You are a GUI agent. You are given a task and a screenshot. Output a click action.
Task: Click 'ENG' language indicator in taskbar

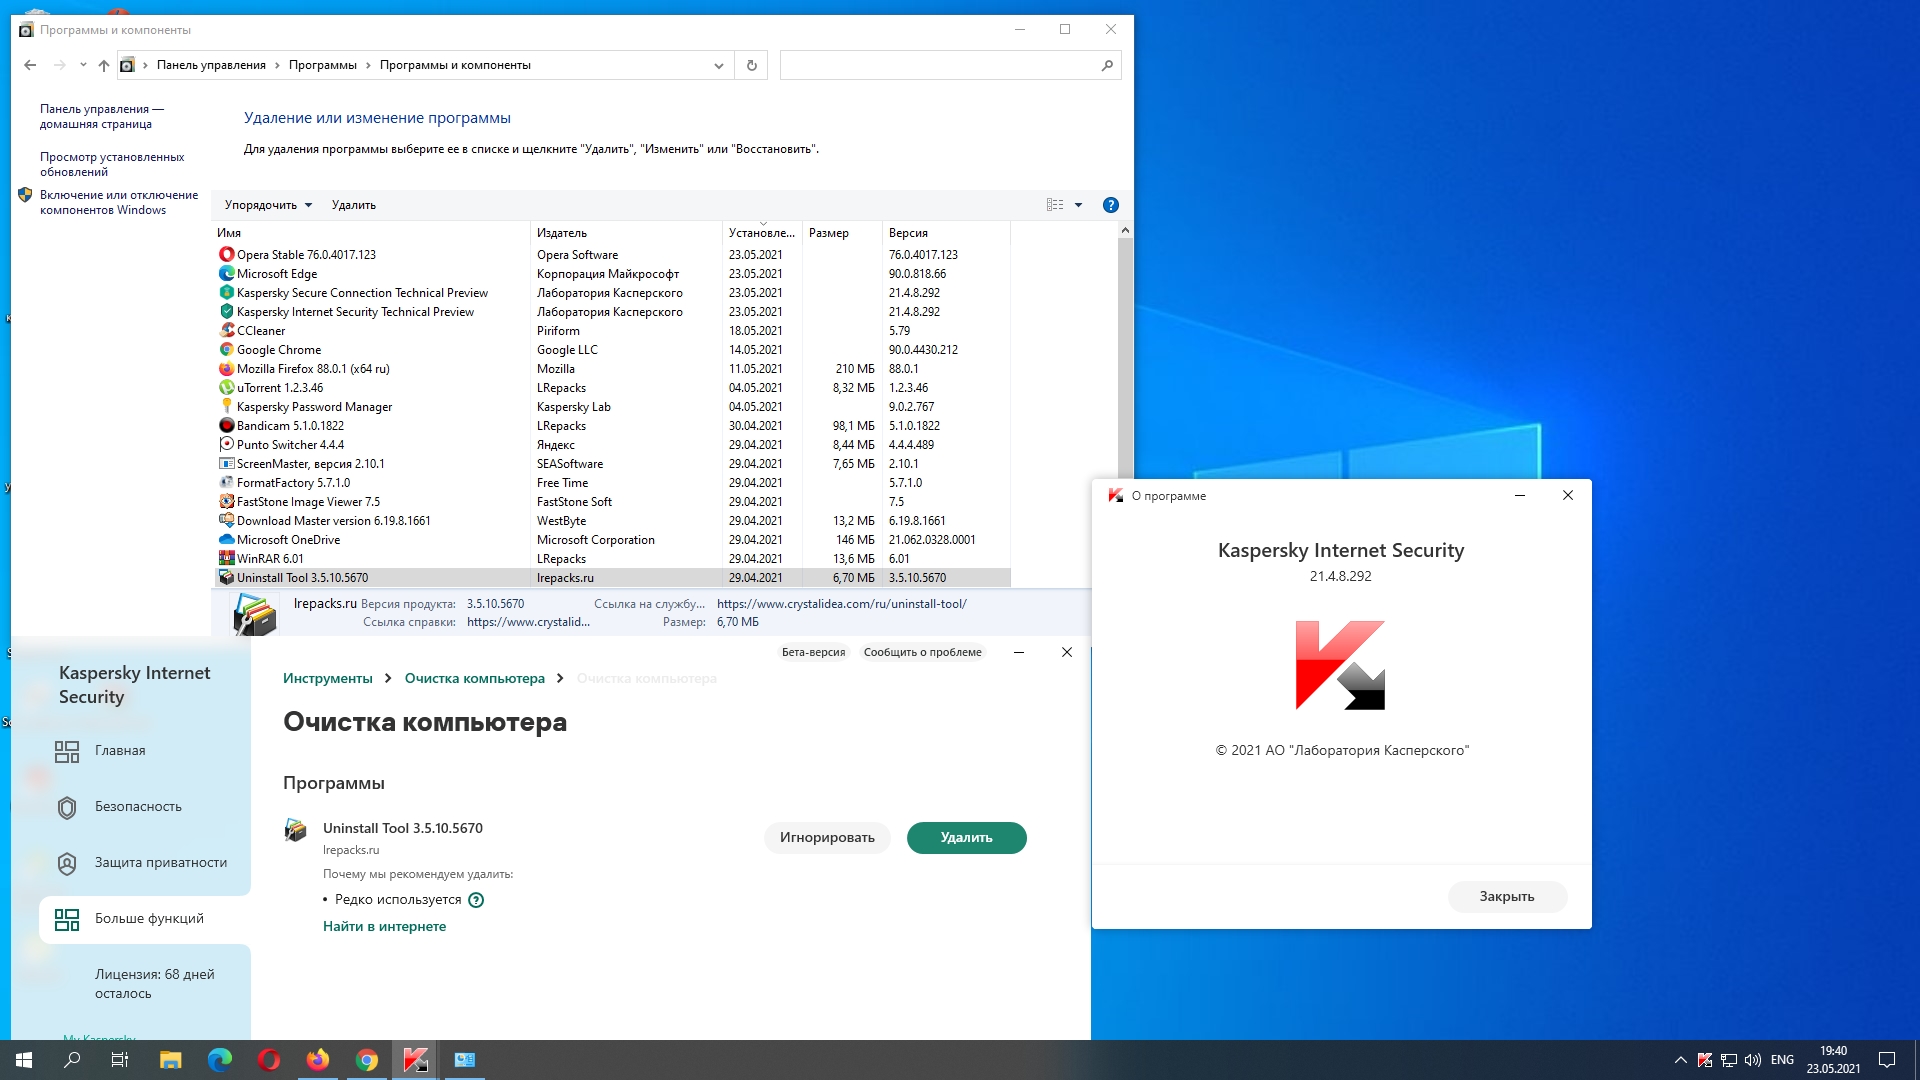coord(1782,1060)
